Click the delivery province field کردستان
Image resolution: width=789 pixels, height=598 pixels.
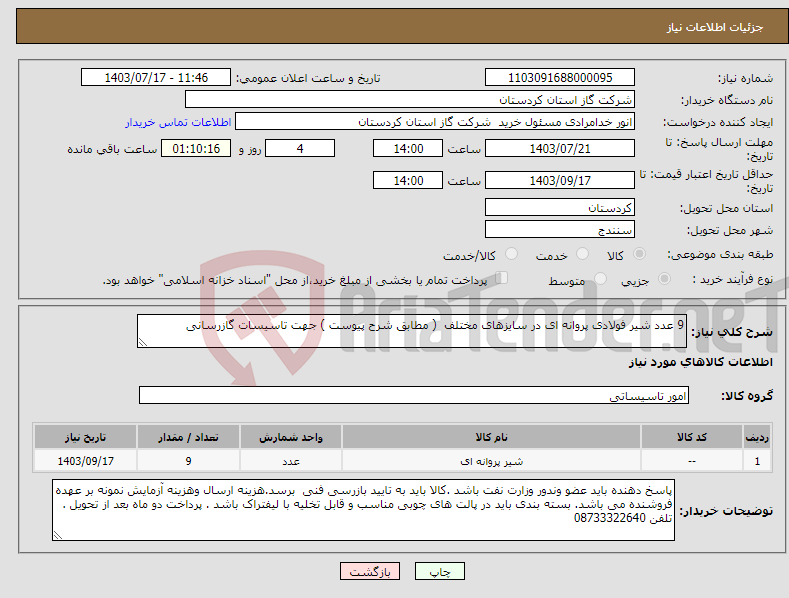560,207
